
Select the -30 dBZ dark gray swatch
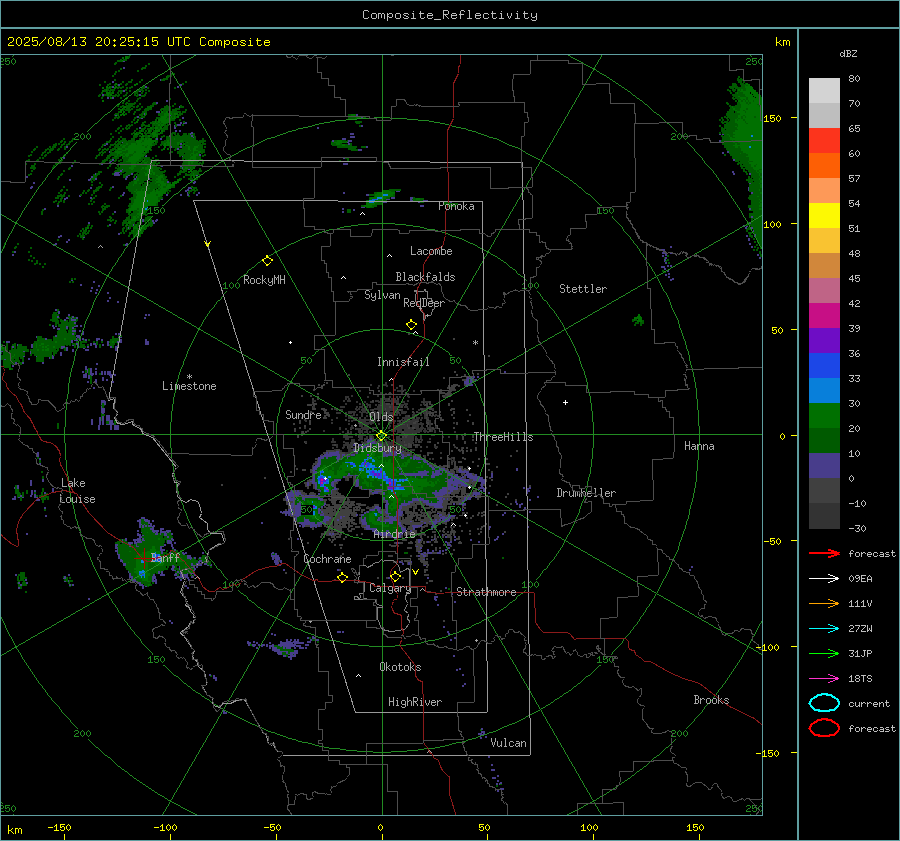(824, 516)
